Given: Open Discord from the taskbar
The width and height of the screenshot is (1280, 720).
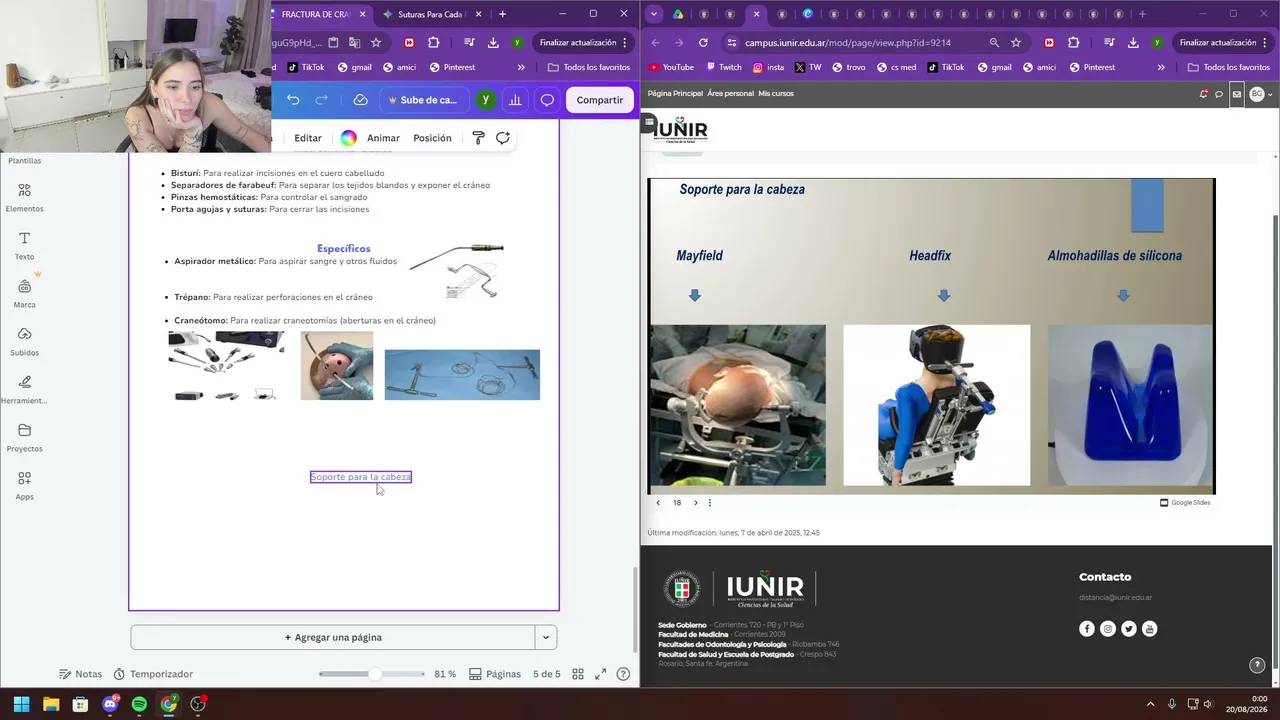Looking at the screenshot, I should [110, 704].
